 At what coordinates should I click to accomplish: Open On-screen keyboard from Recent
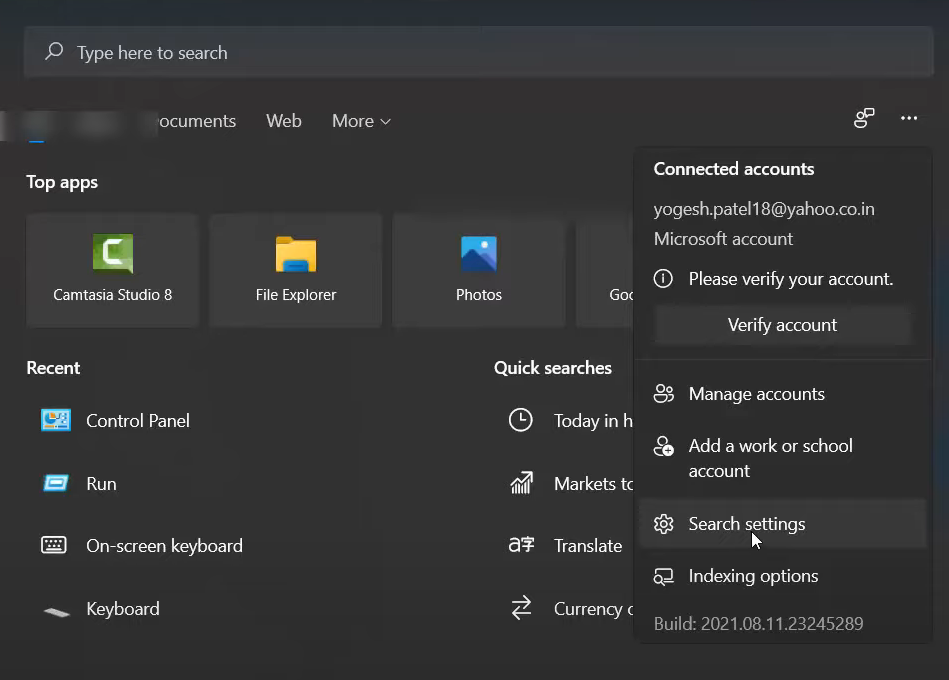(164, 546)
